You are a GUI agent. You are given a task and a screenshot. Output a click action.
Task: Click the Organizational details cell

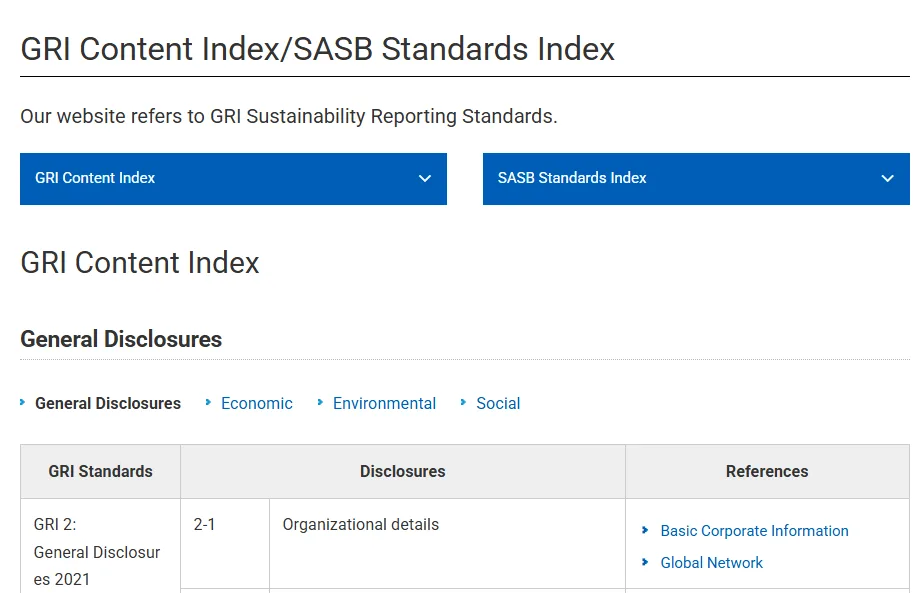click(447, 544)
